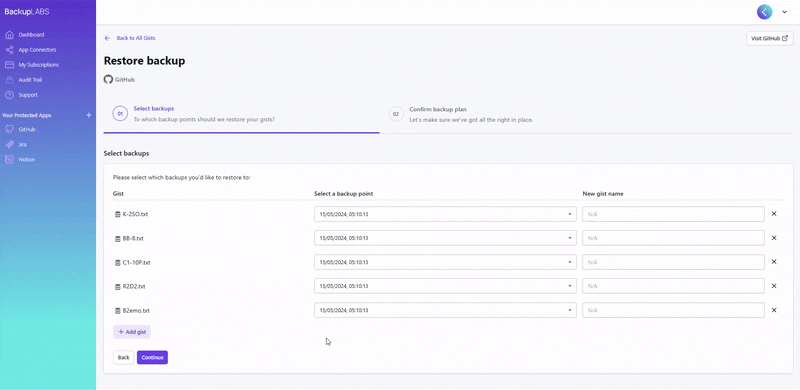Click the gist icon beside R2D2.txt
This screenshot has width=800, height=390.
pos(117,286)
